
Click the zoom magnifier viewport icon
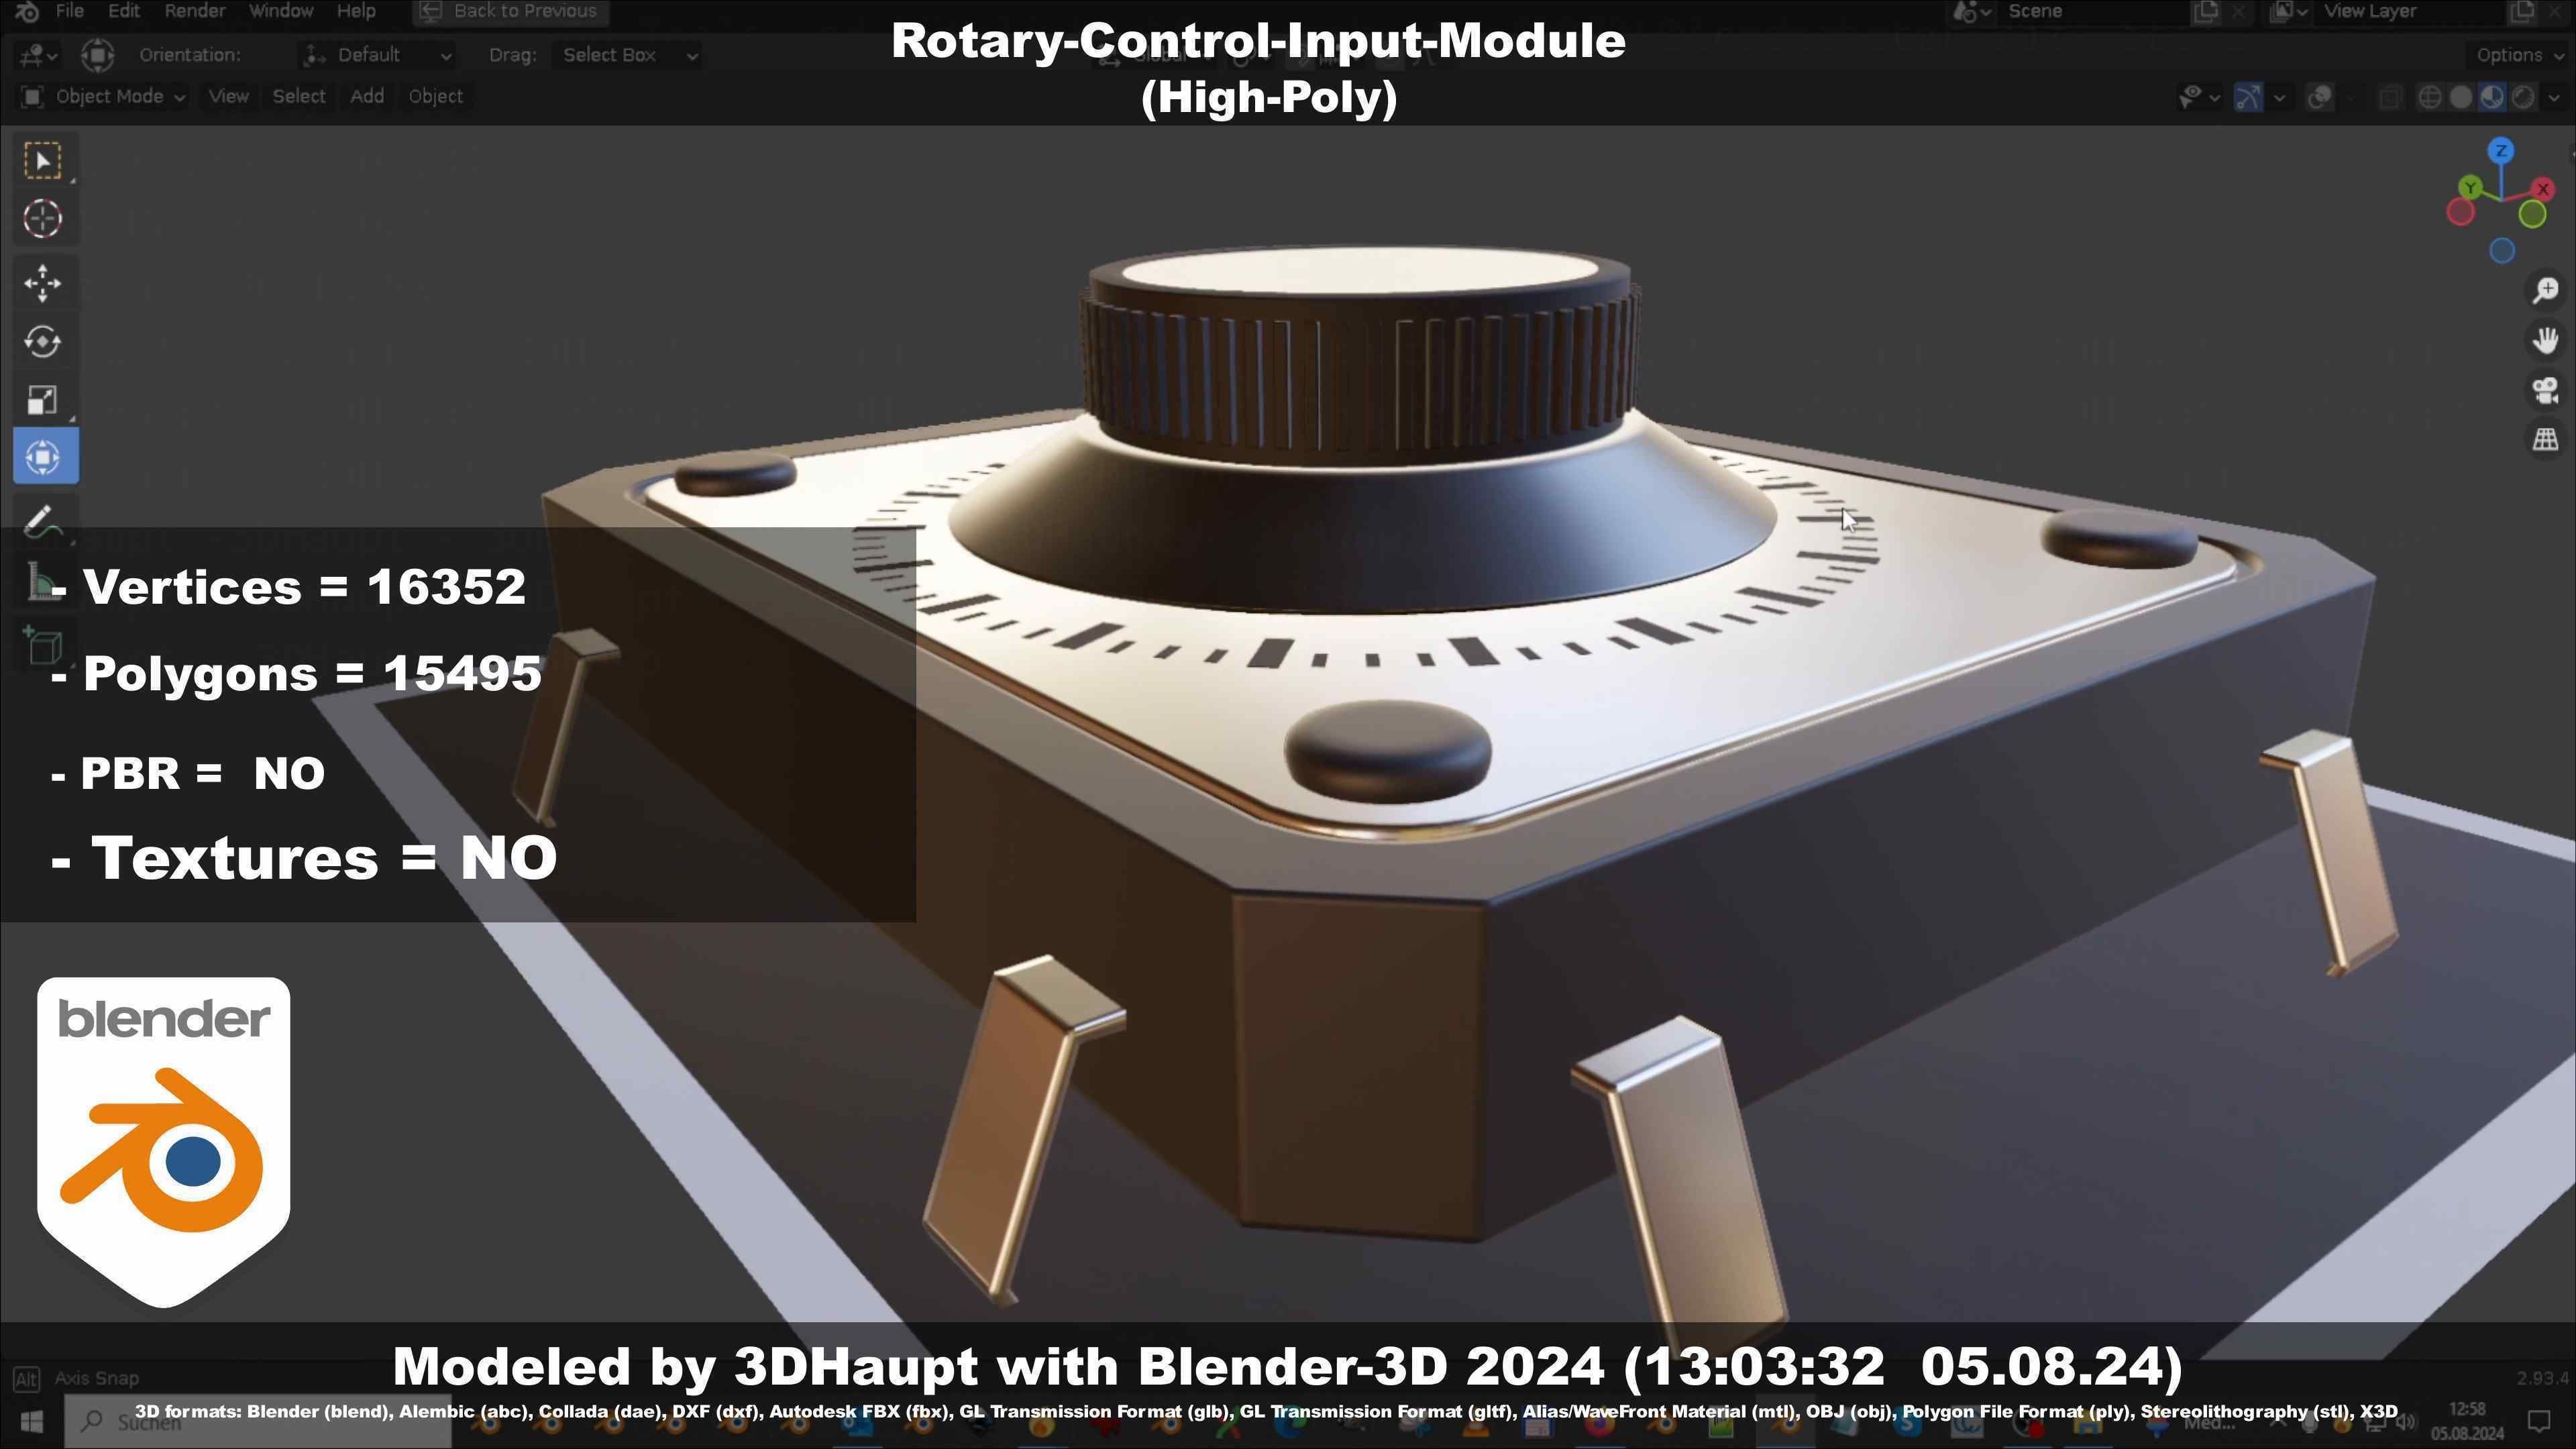click(2545, 291)
